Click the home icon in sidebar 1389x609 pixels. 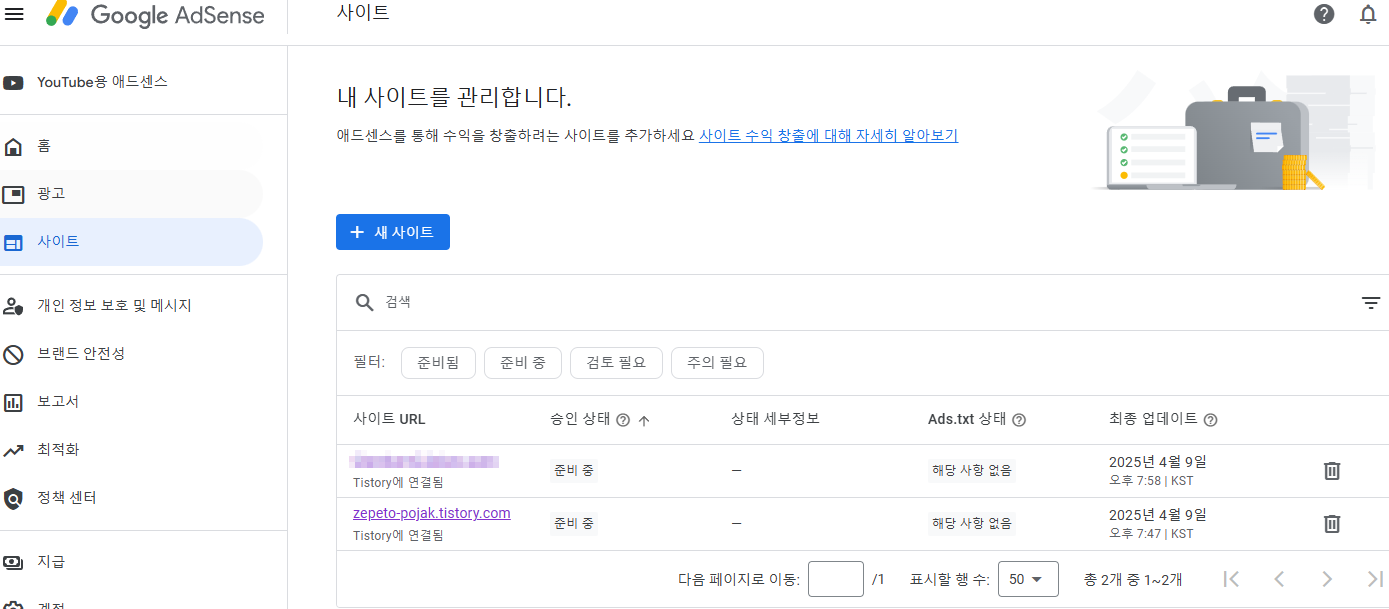point(13,147)
